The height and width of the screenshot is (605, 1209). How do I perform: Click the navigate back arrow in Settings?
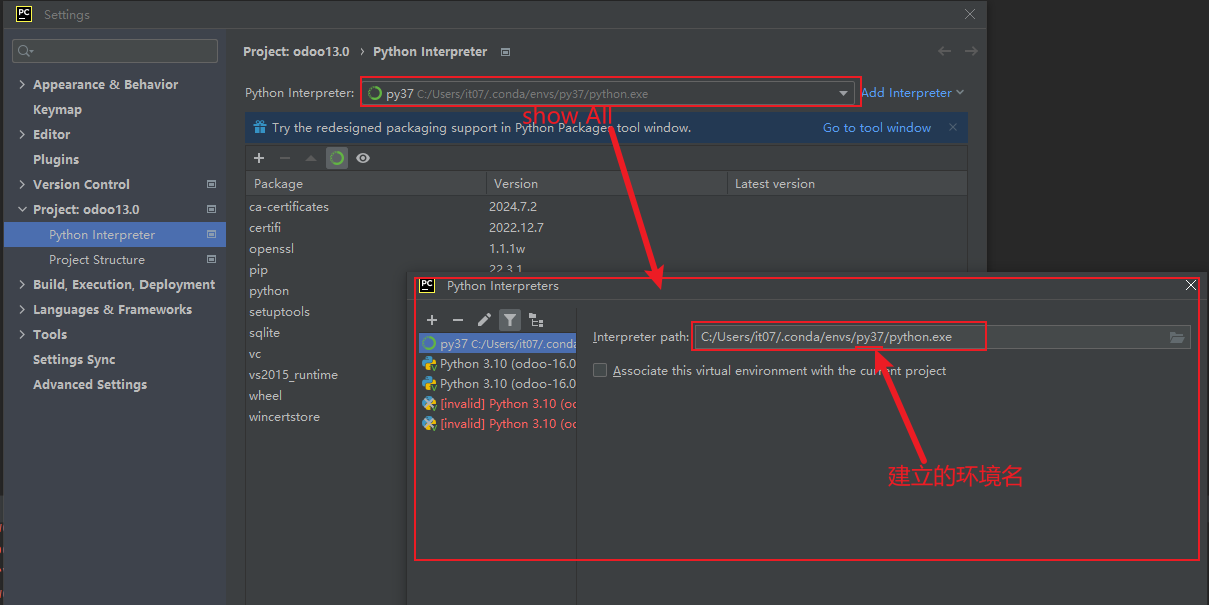[x=945, y=51]
